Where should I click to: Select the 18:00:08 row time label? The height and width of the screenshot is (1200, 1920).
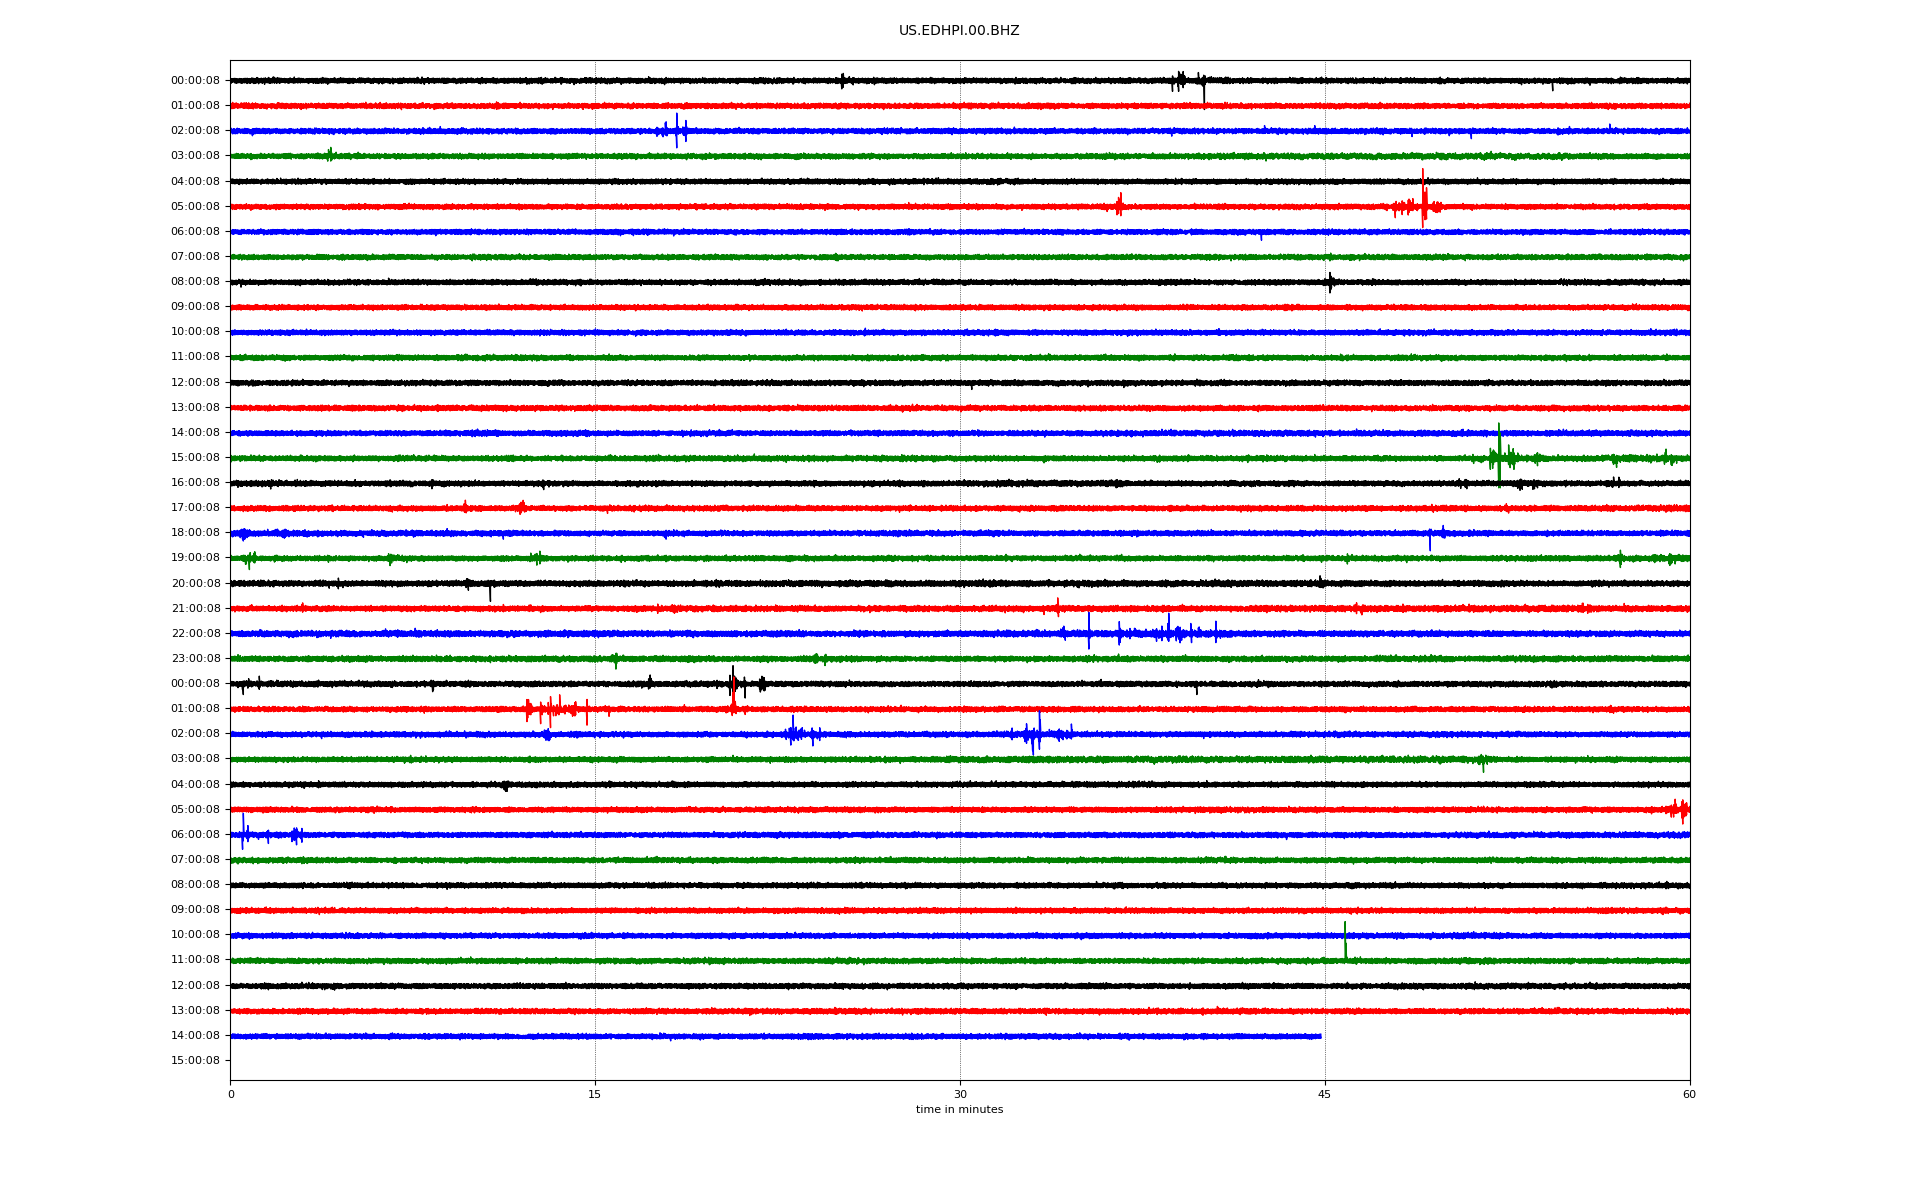coord(195,533)
